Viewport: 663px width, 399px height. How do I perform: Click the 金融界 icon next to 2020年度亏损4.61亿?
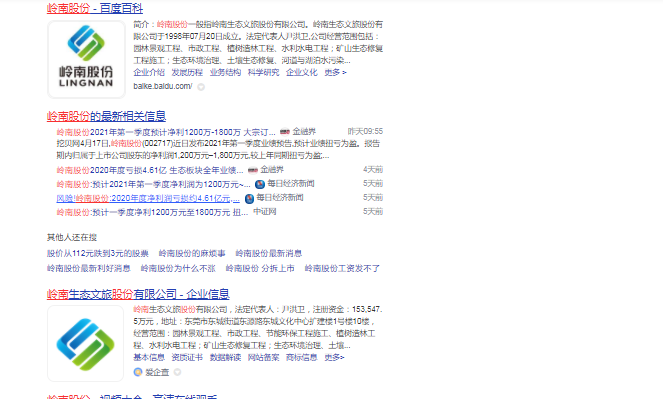(253, 170)
